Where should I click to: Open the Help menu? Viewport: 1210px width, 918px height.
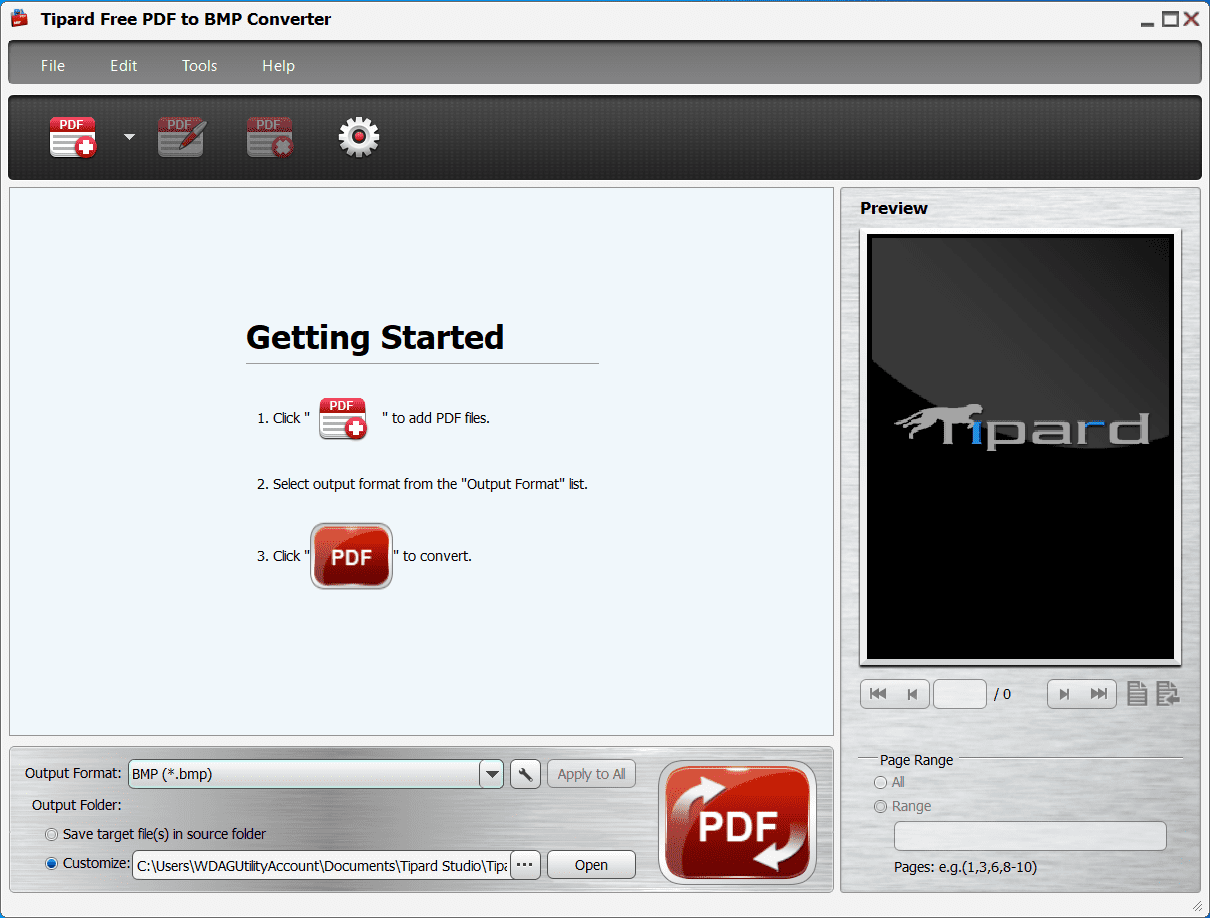tap(278, 66)
